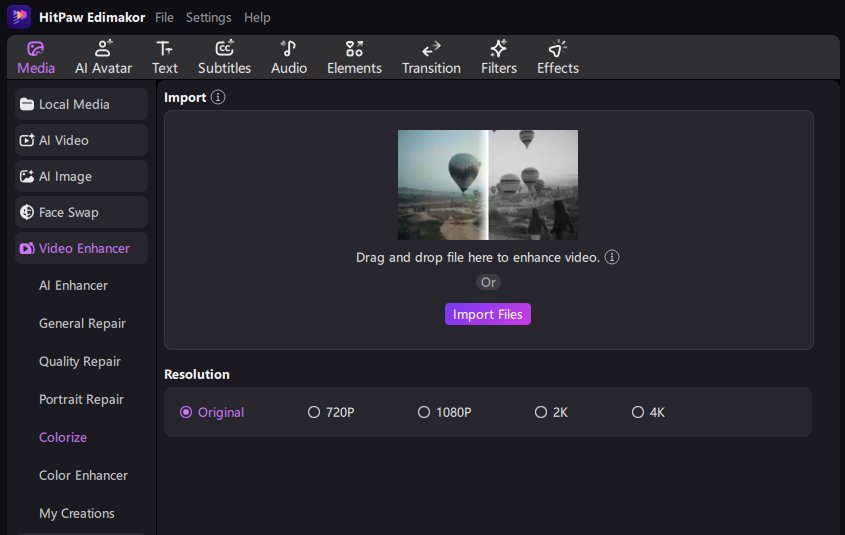Click the HitPaw Edimakor logo icon
Image resolution: width=845 pixels, height=535 pixels.
pyautogui.click(x=19, y=16)
